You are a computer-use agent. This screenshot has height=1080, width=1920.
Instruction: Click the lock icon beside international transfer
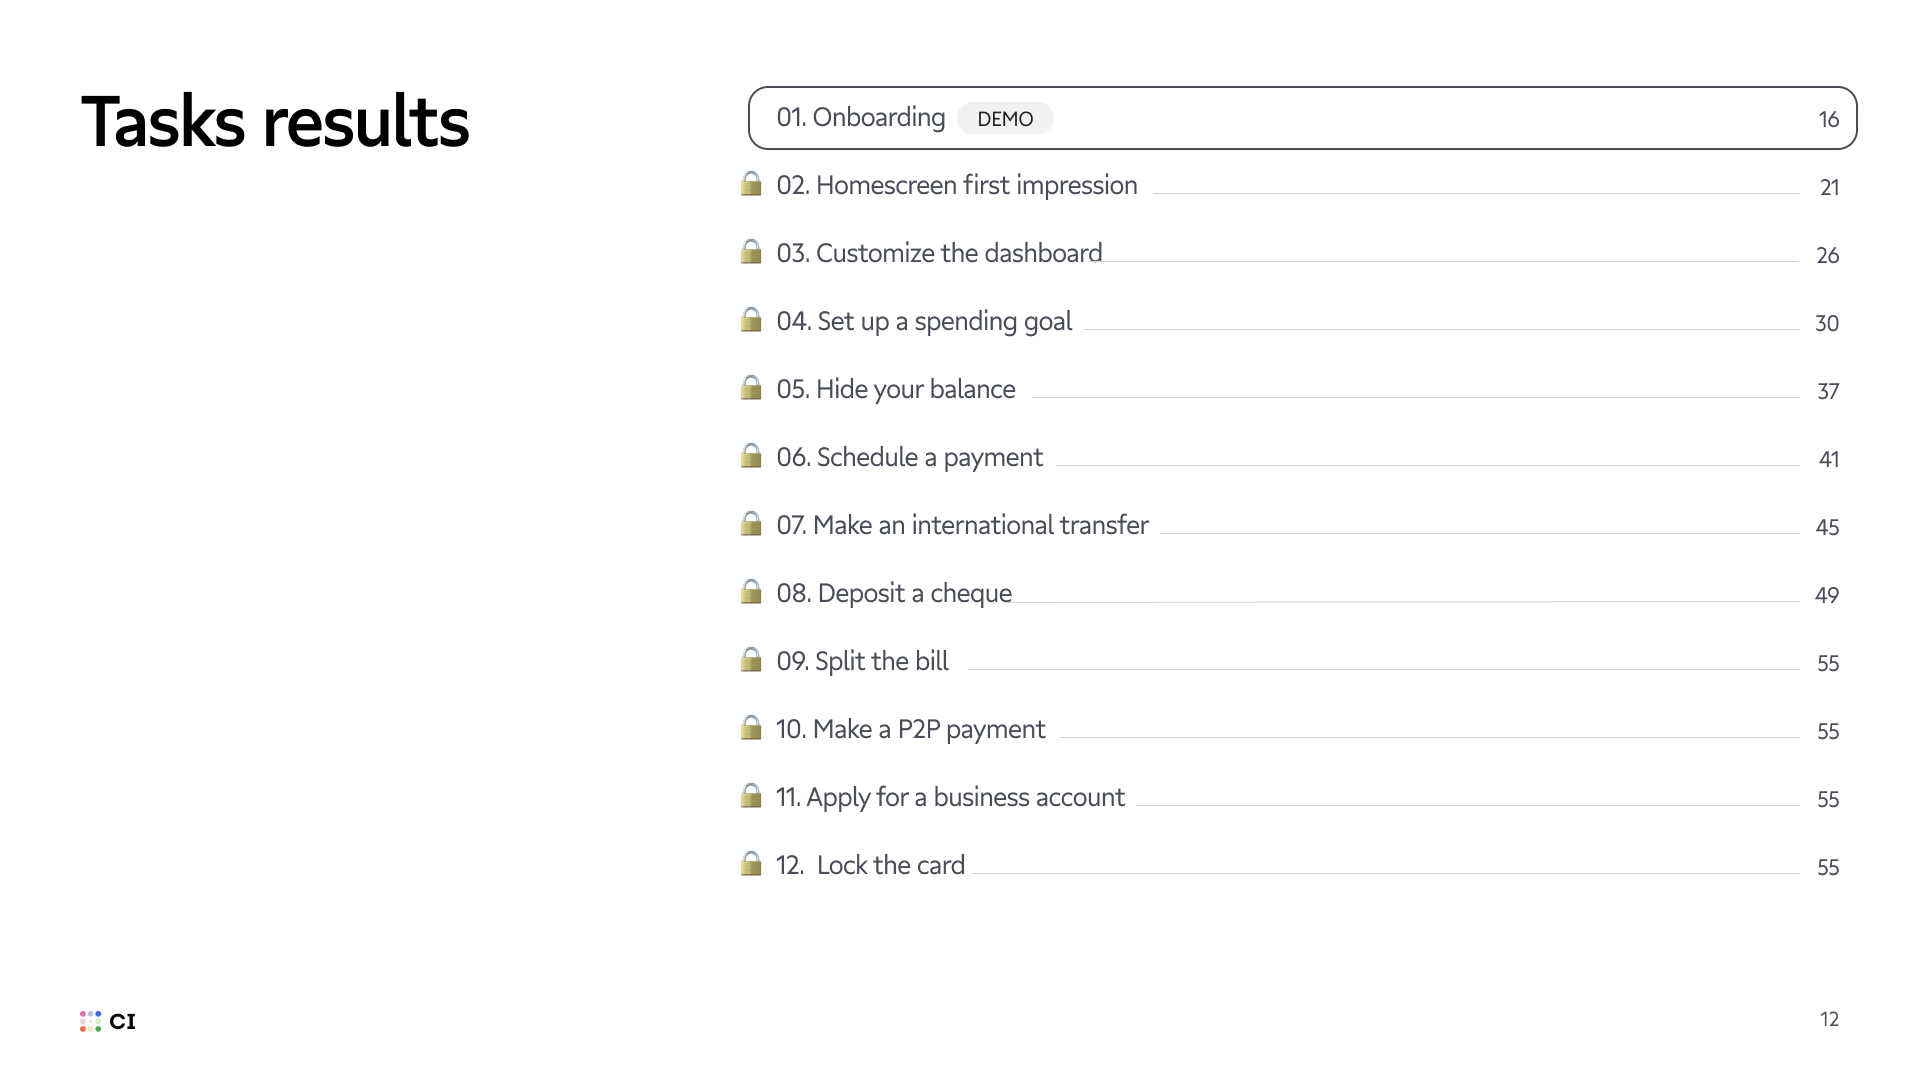tap(751, 524)
